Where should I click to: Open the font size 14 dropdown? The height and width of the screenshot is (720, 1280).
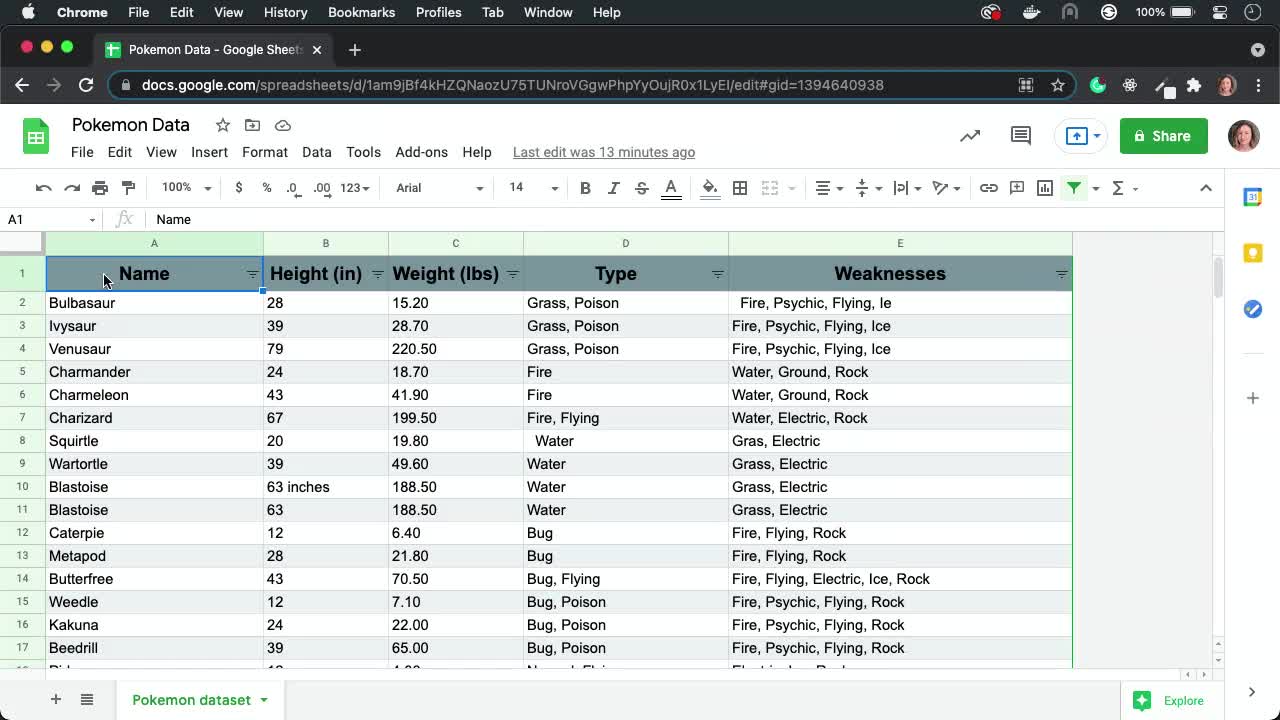pos(533,188)
